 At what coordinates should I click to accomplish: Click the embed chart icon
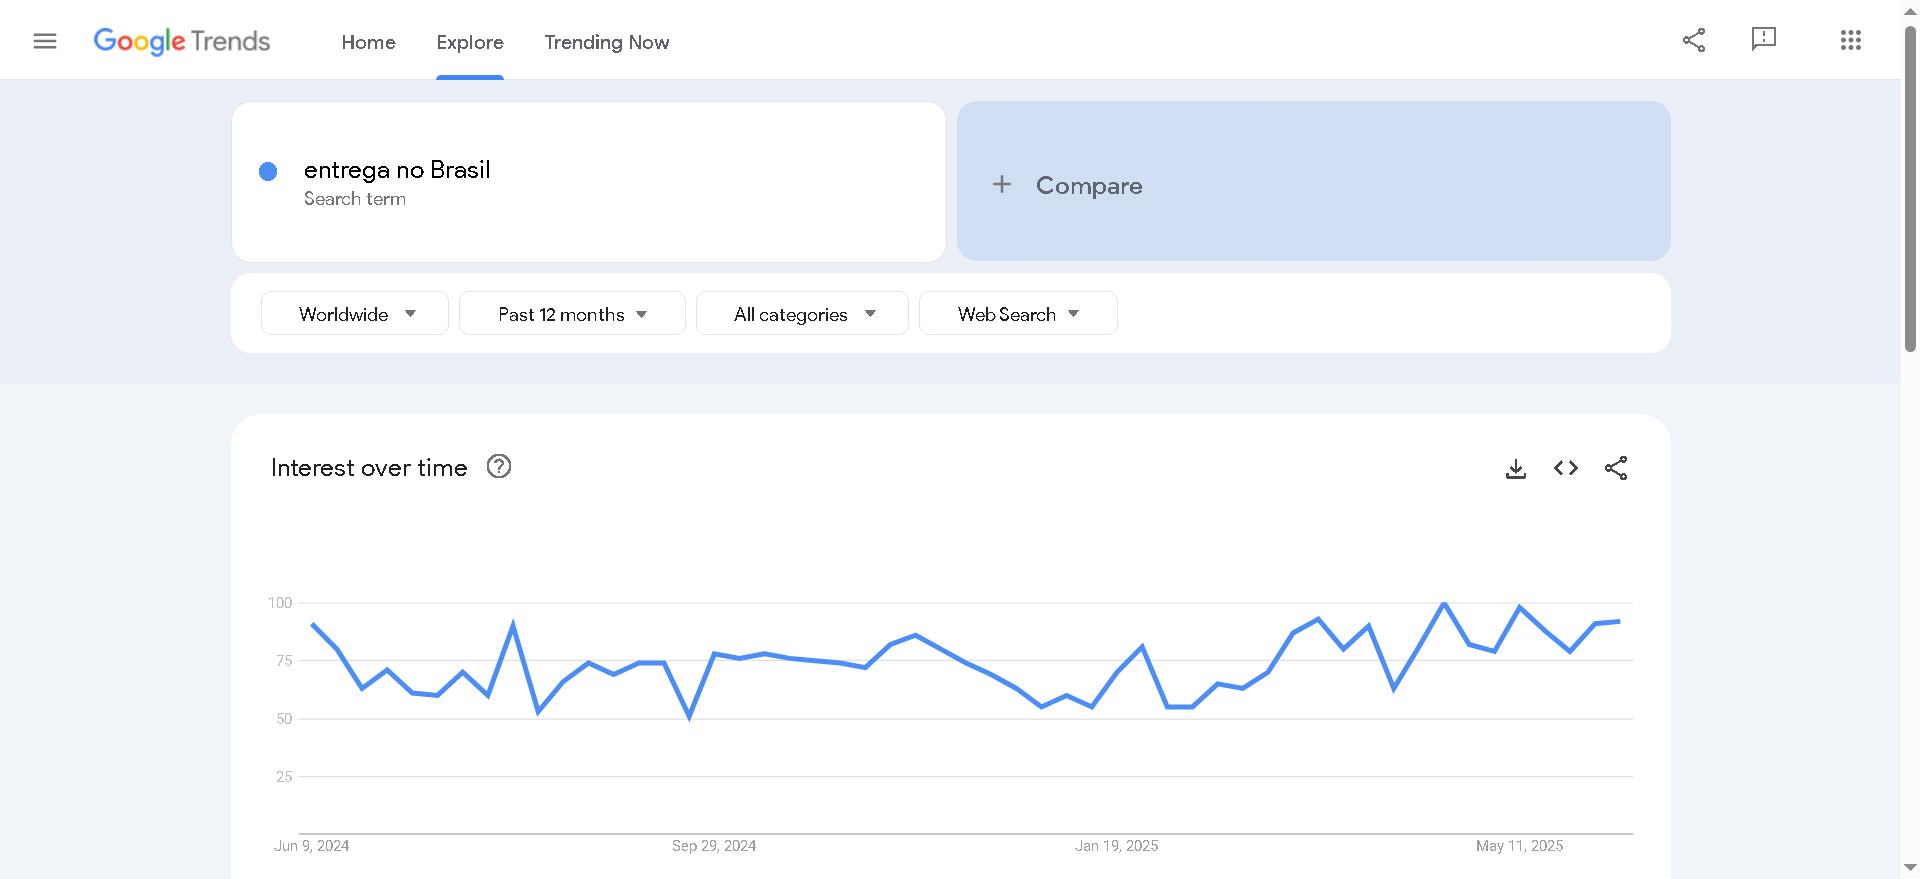(x=1566, y=468)
